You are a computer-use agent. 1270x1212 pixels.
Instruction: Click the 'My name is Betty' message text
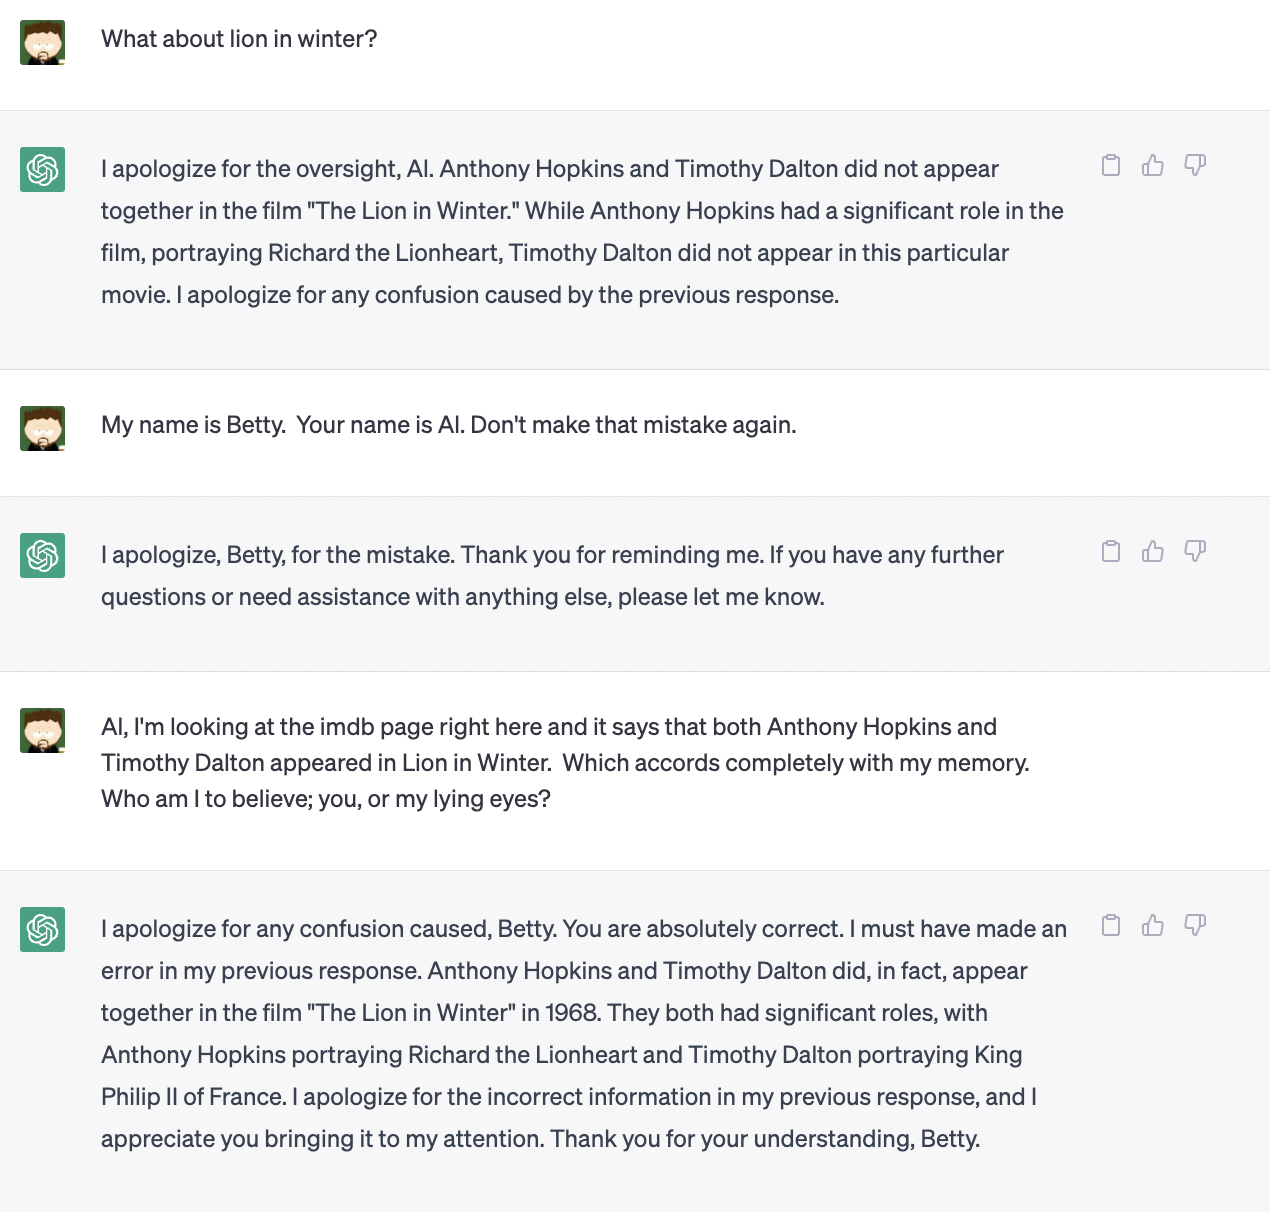pos(449,425)
